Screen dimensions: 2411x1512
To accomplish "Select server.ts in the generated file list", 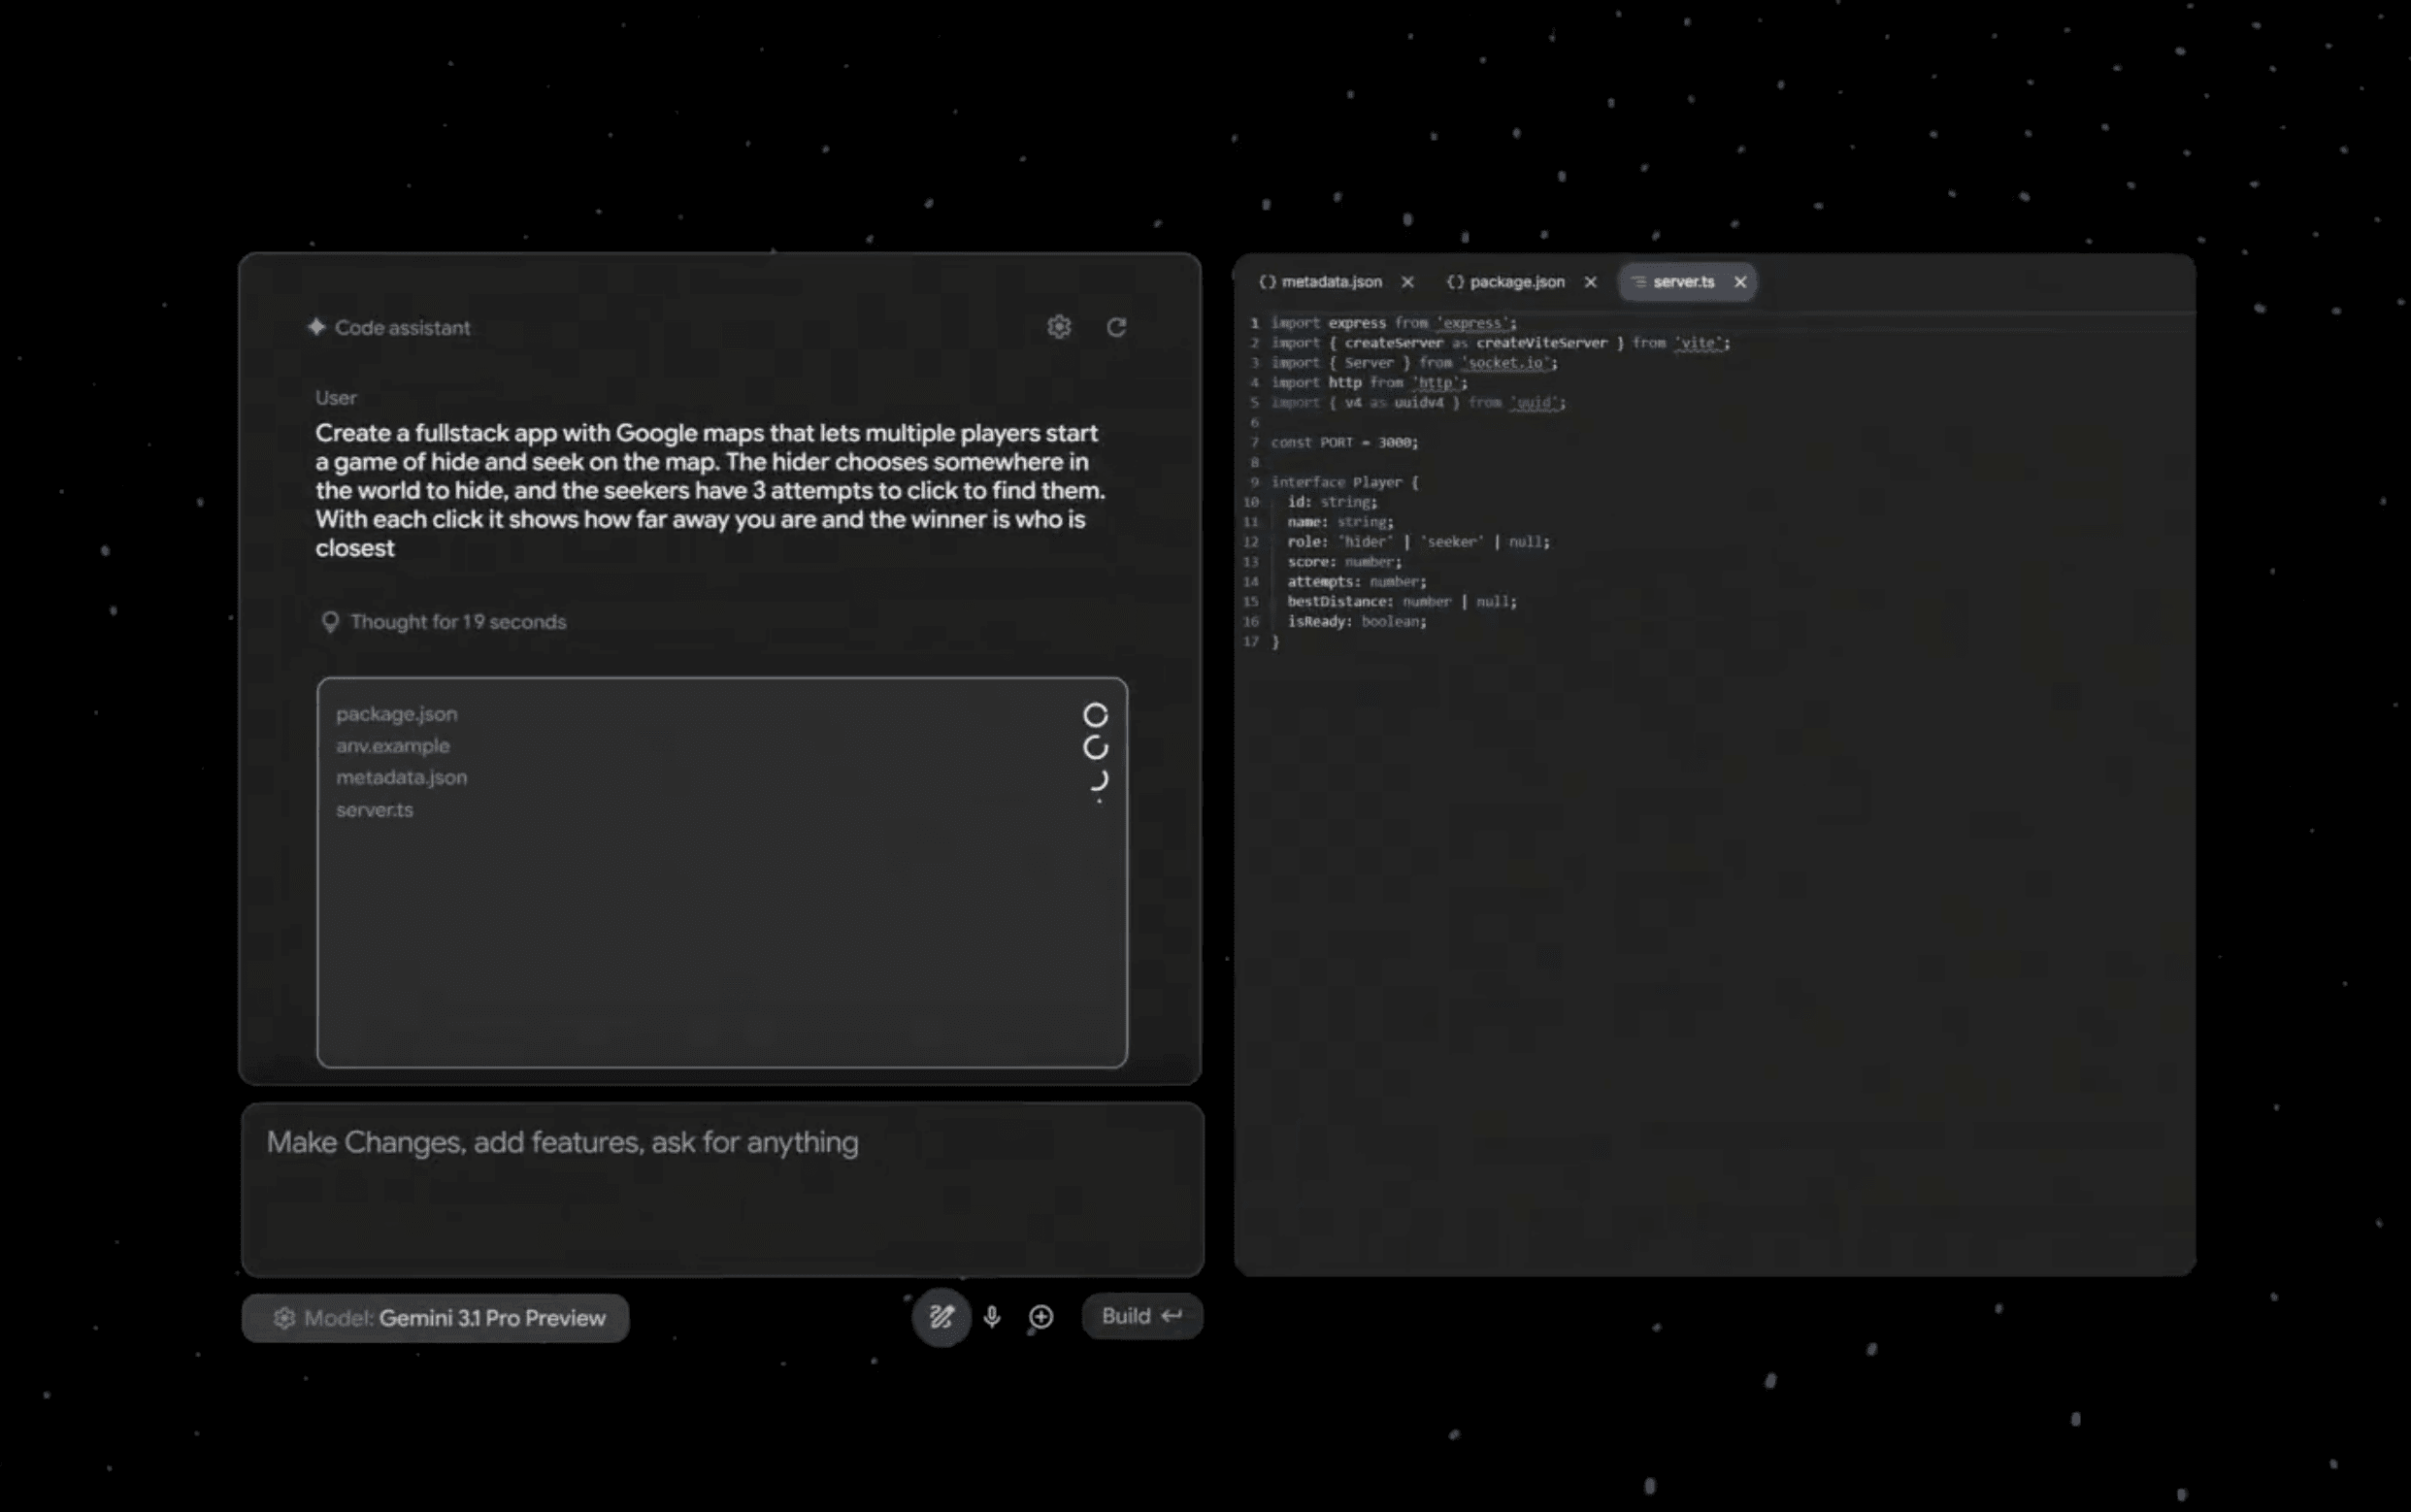I will coord(375,810).
